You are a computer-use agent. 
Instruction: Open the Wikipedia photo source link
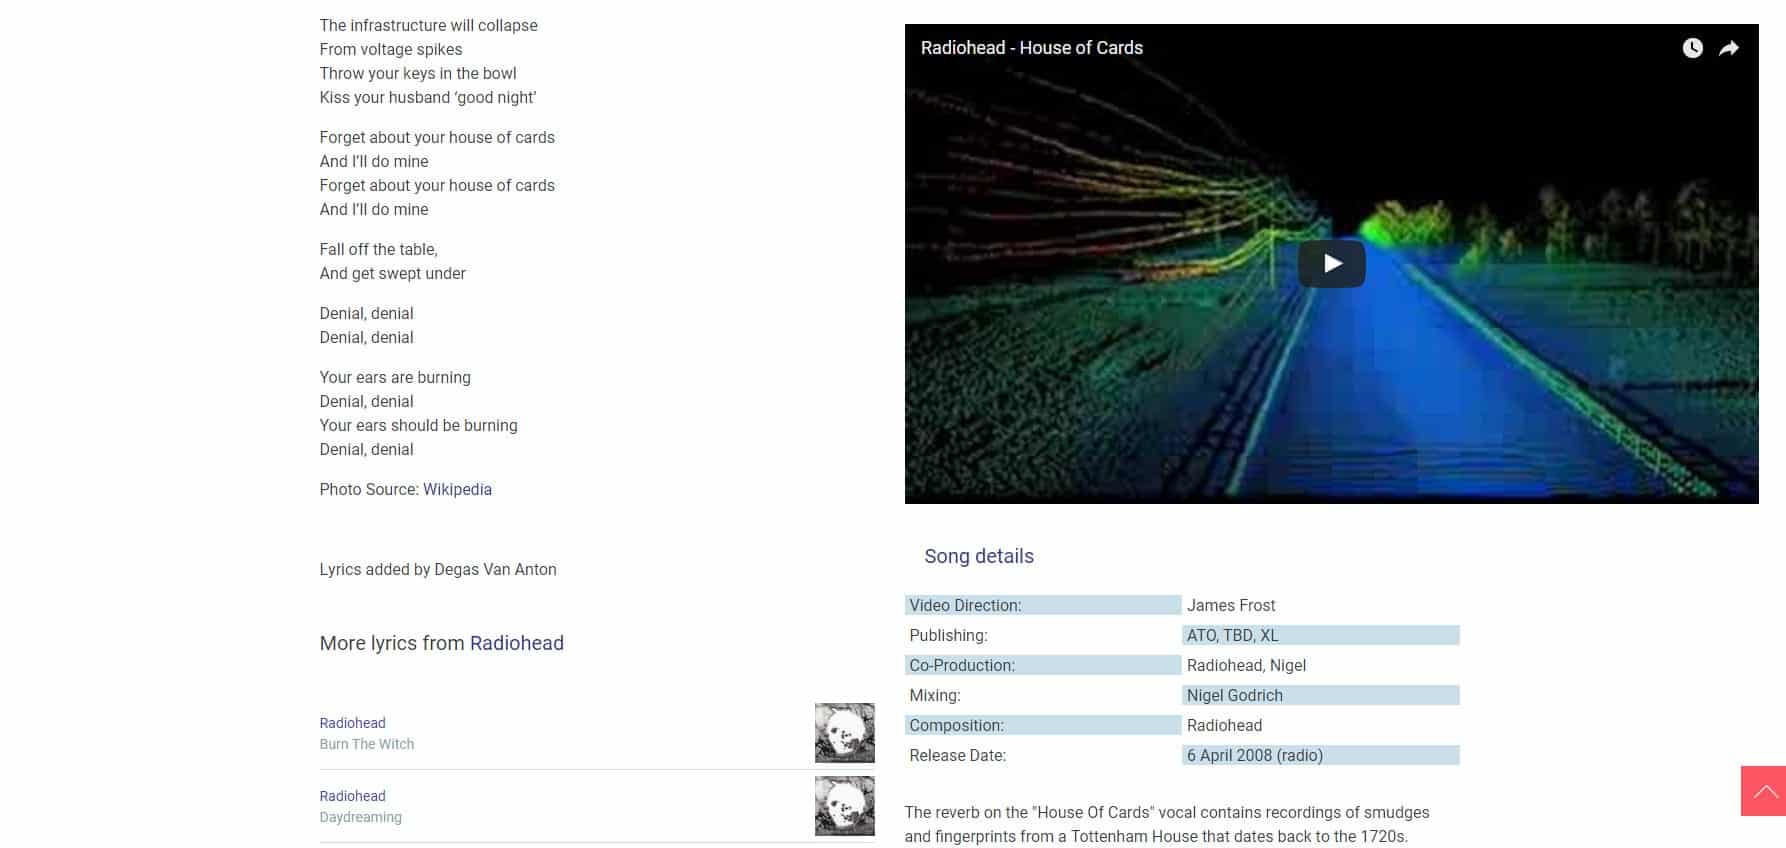pos(457,489)
